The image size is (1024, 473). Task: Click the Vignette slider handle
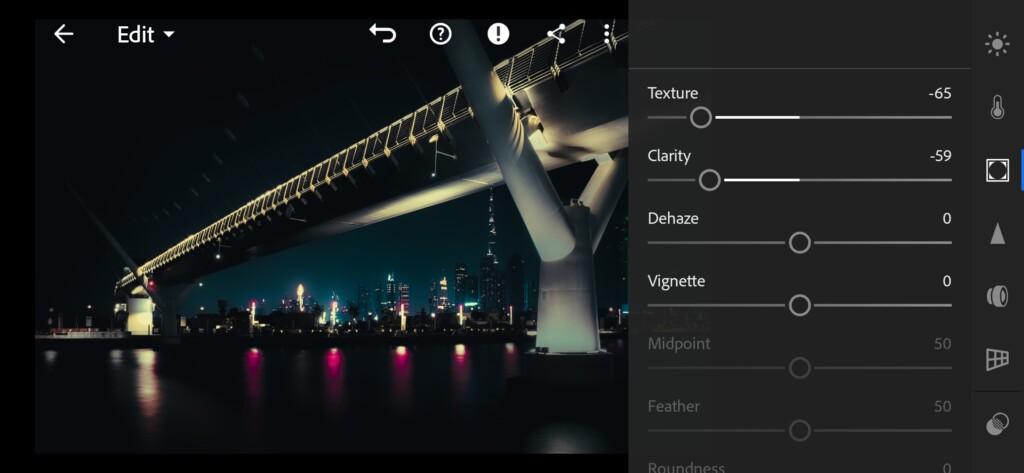click(799, 305)
